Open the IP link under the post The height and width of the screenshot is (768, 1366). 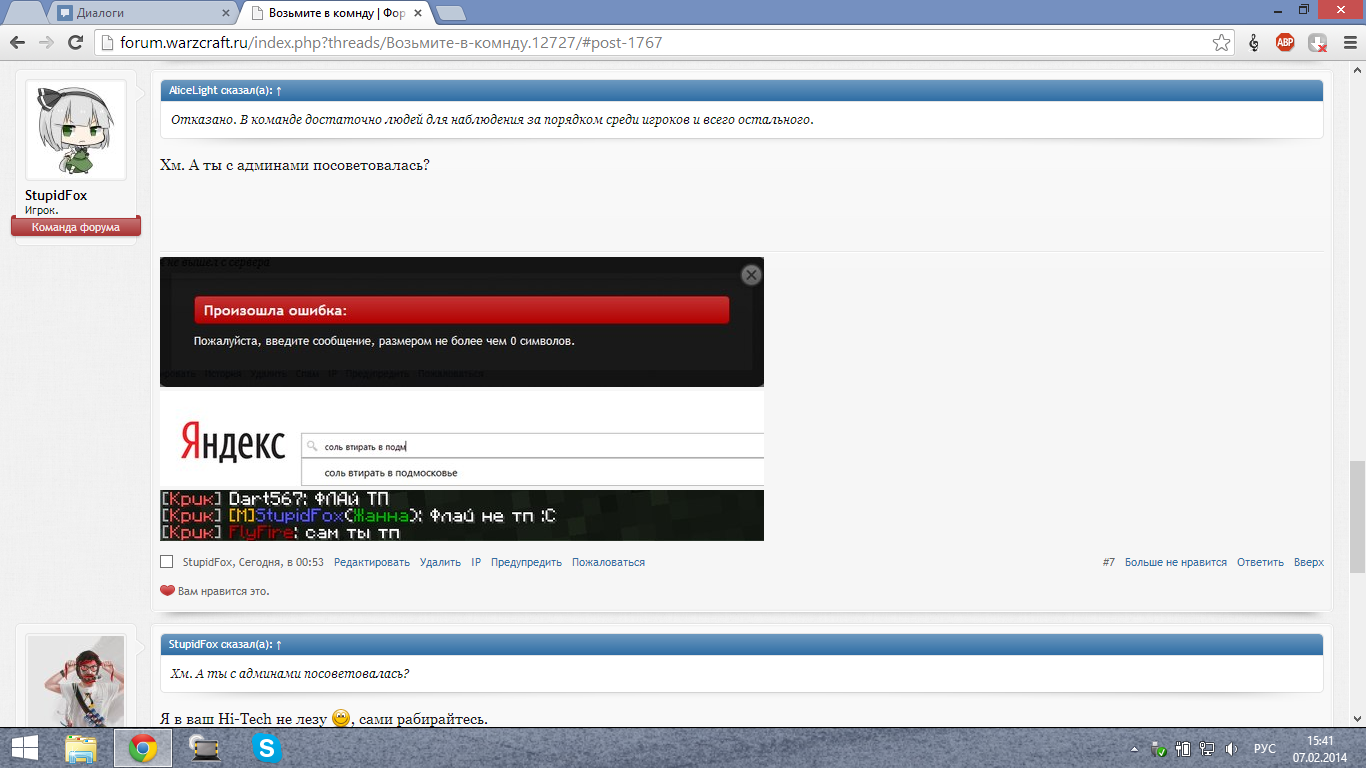[476, 562]
